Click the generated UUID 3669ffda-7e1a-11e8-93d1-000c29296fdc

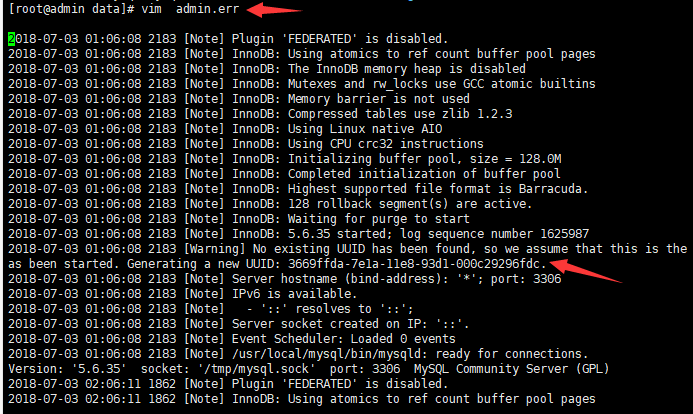click(x=414, y=264)
